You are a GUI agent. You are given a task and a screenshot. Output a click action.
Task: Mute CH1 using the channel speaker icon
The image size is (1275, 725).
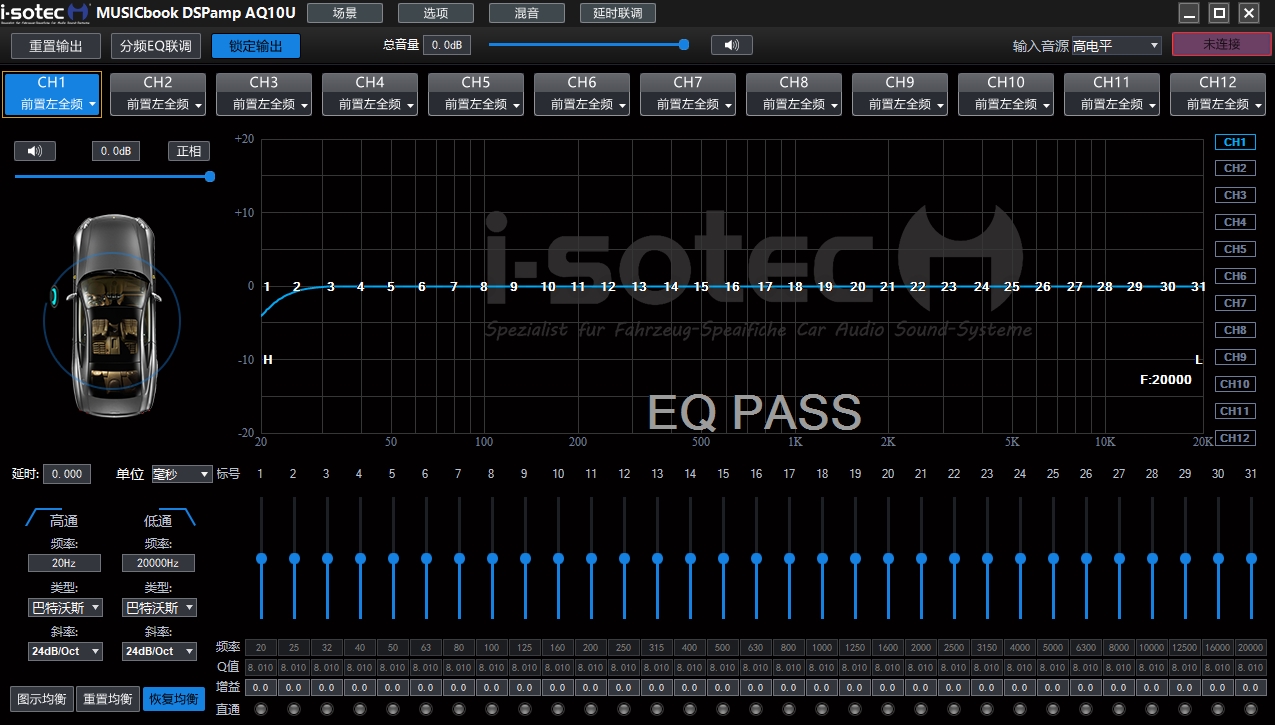(35, 151)
